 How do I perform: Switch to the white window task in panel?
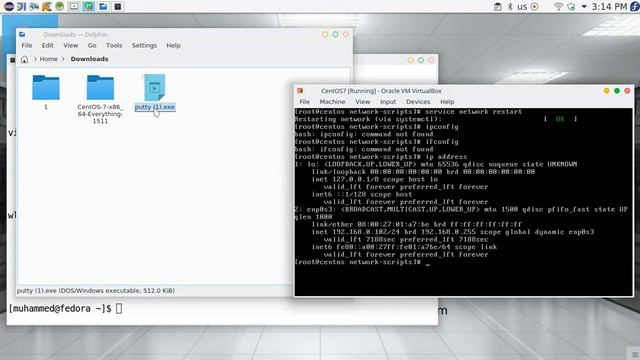[x=74, y=6]
